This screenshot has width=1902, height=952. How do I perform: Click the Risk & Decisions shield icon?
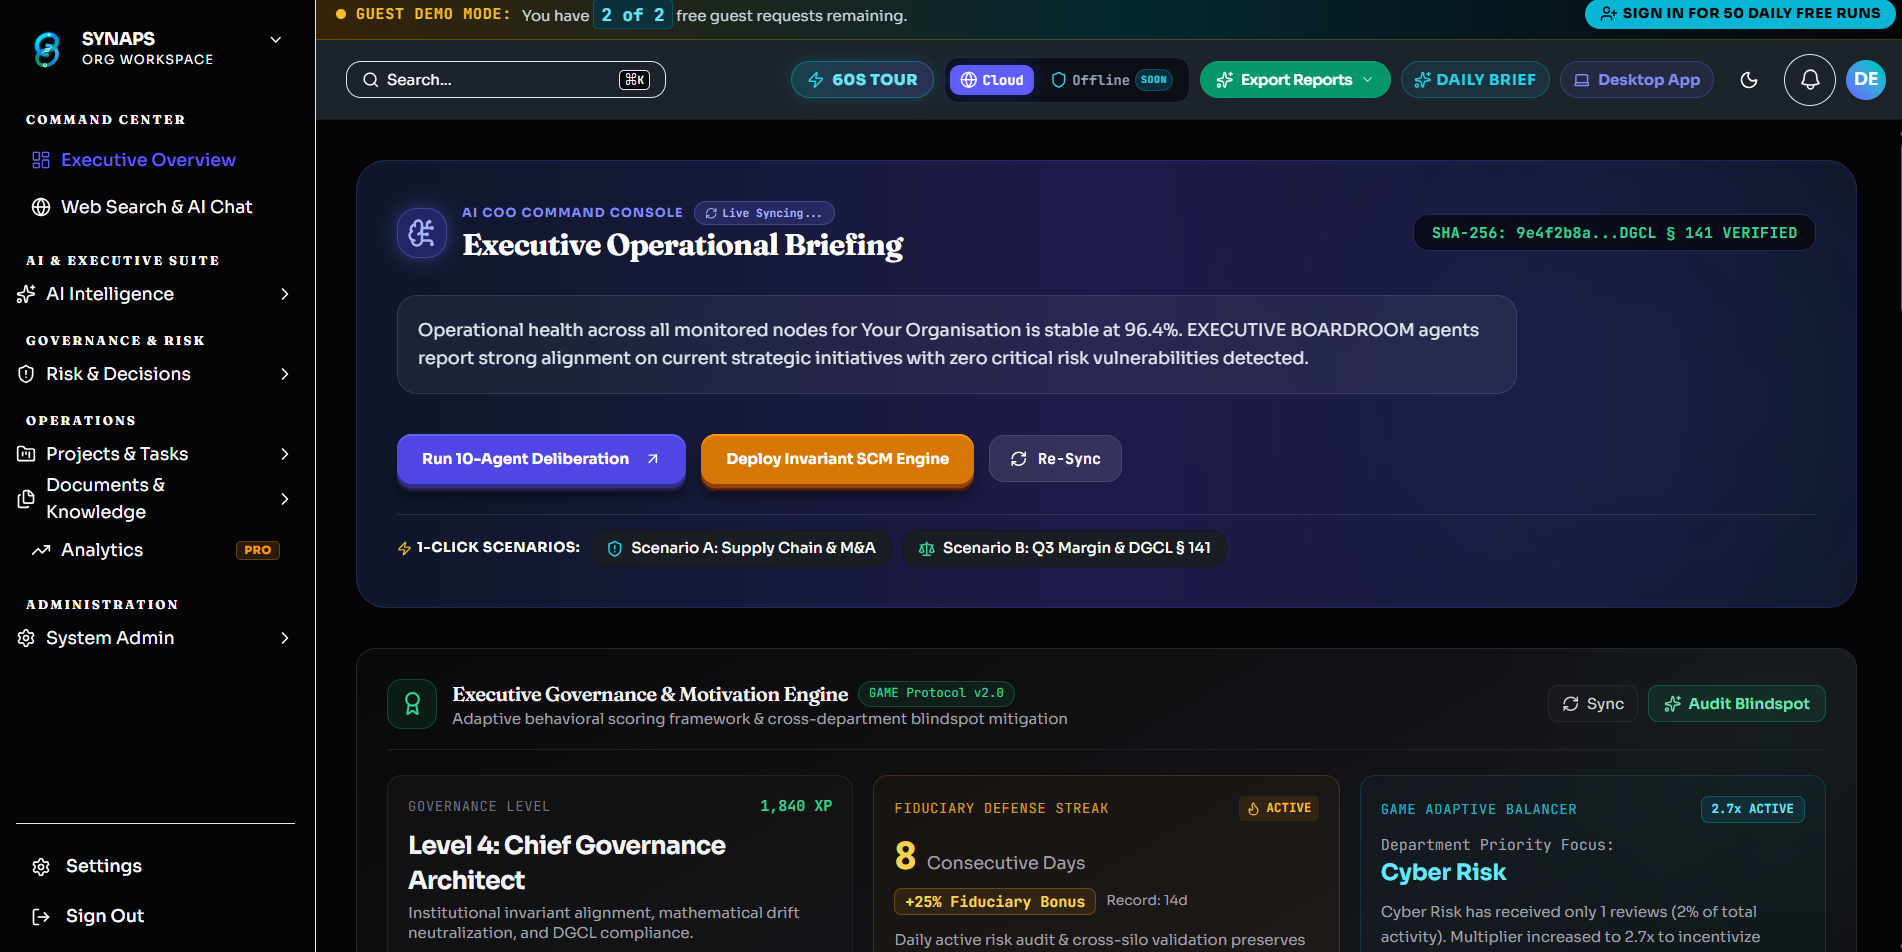(26, 374)
